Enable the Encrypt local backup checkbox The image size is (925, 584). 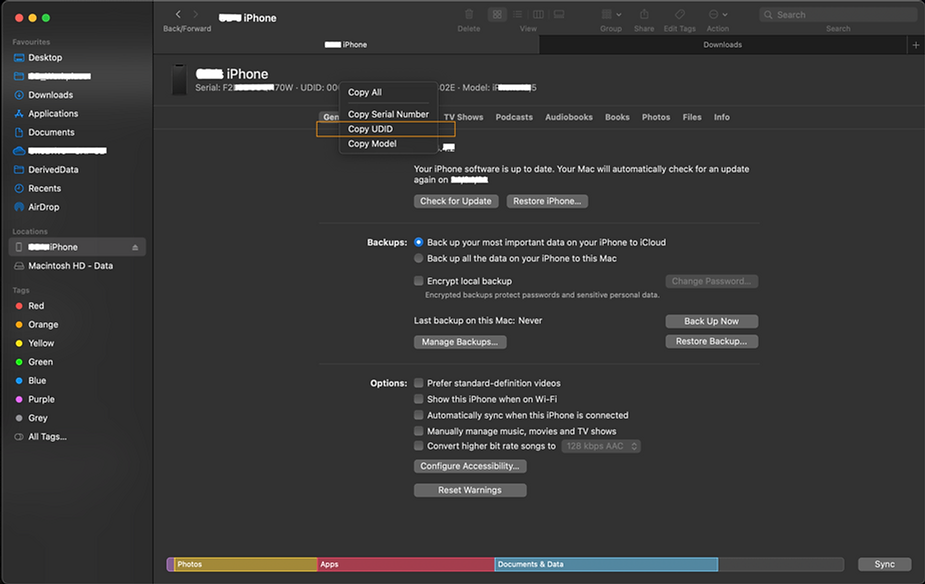(x=419, y=281)
